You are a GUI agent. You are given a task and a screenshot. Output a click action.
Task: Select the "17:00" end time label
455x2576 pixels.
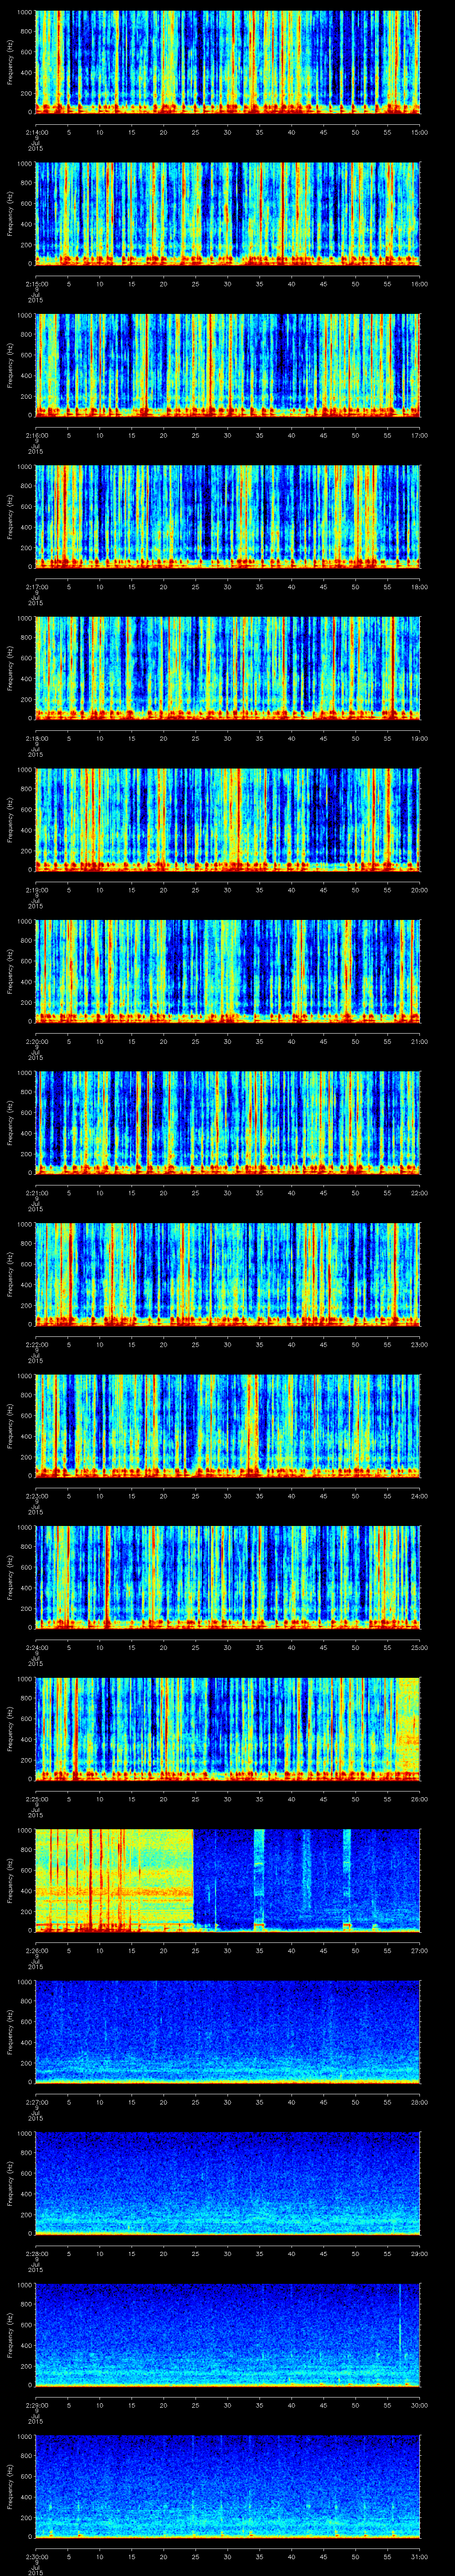coord(419,435)
